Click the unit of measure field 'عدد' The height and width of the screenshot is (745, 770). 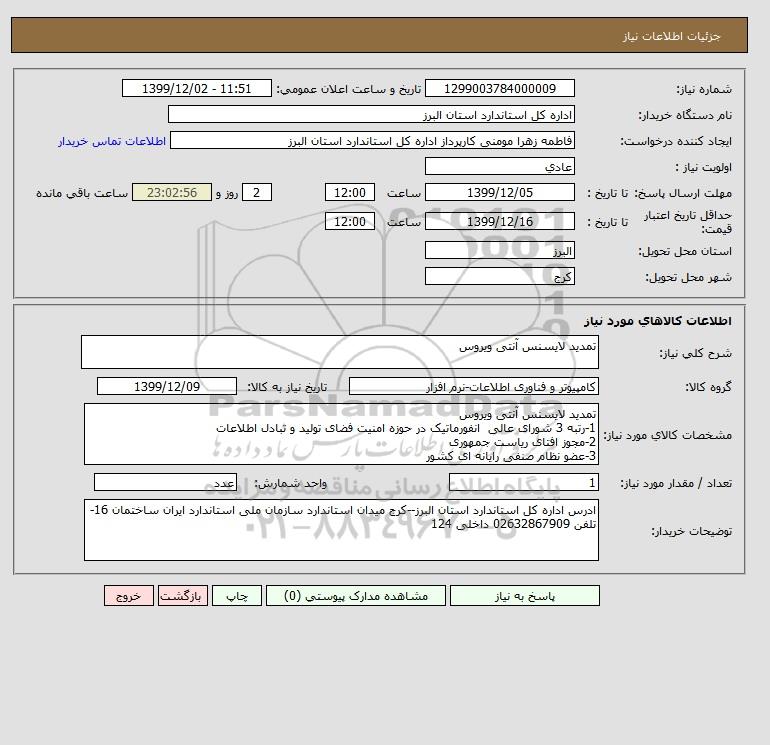coord(165,482)
